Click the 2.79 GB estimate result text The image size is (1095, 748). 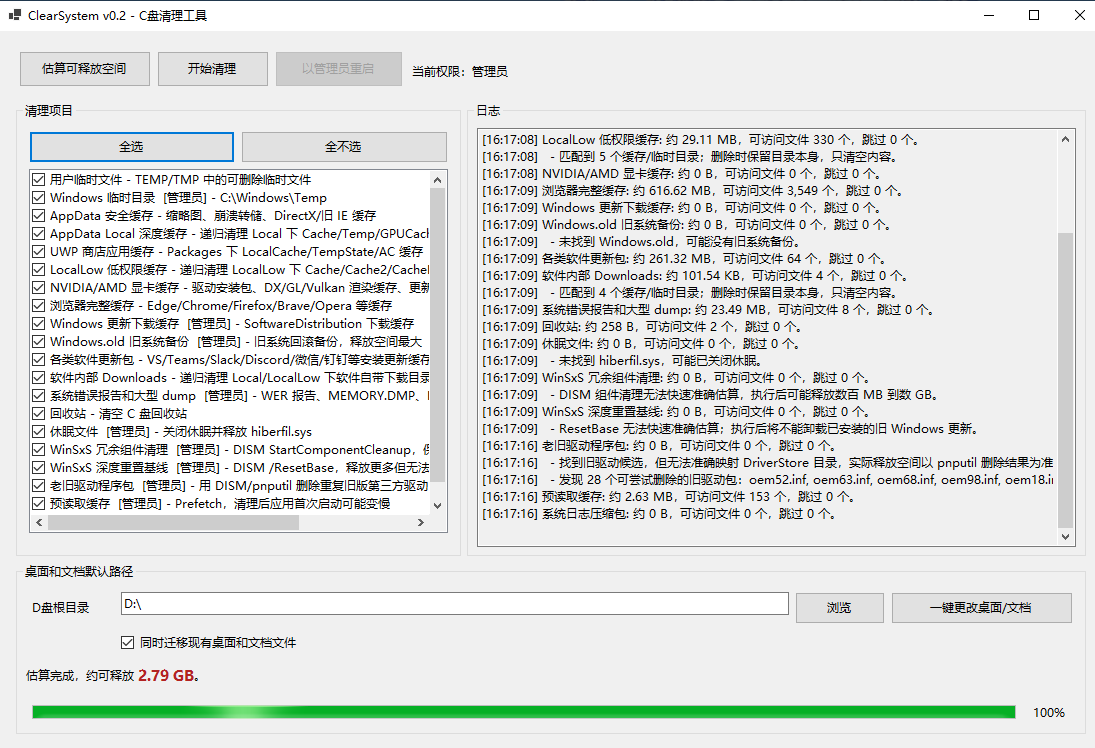(167, 675)
